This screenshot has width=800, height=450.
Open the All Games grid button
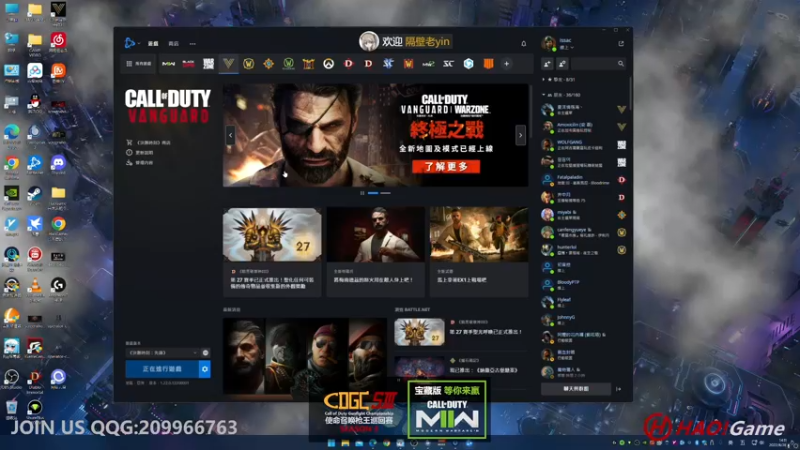138,64
